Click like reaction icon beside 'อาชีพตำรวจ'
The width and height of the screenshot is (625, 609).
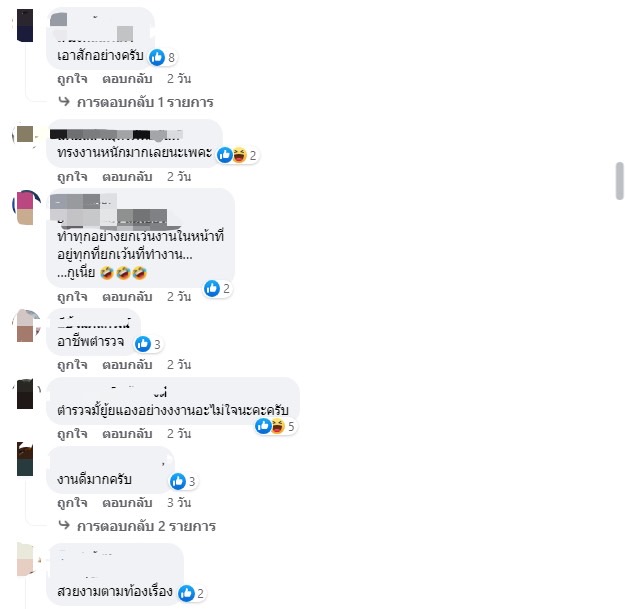point(143,344)
